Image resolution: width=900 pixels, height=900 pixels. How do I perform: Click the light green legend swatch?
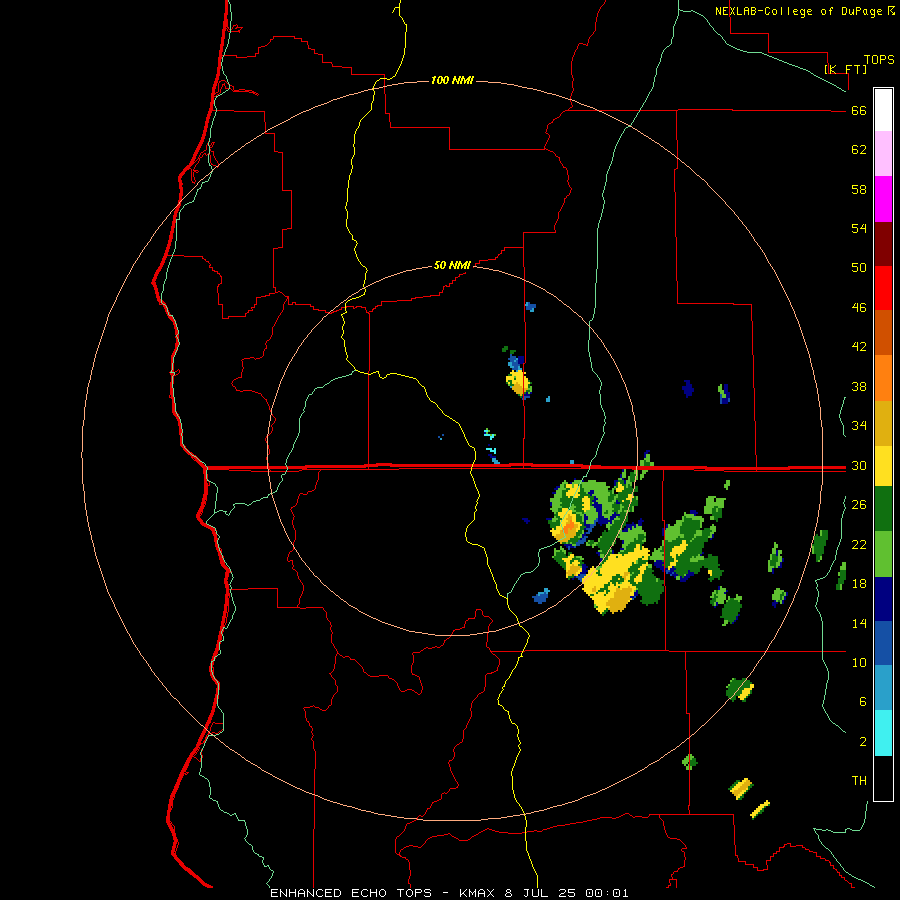click(883, 554)
